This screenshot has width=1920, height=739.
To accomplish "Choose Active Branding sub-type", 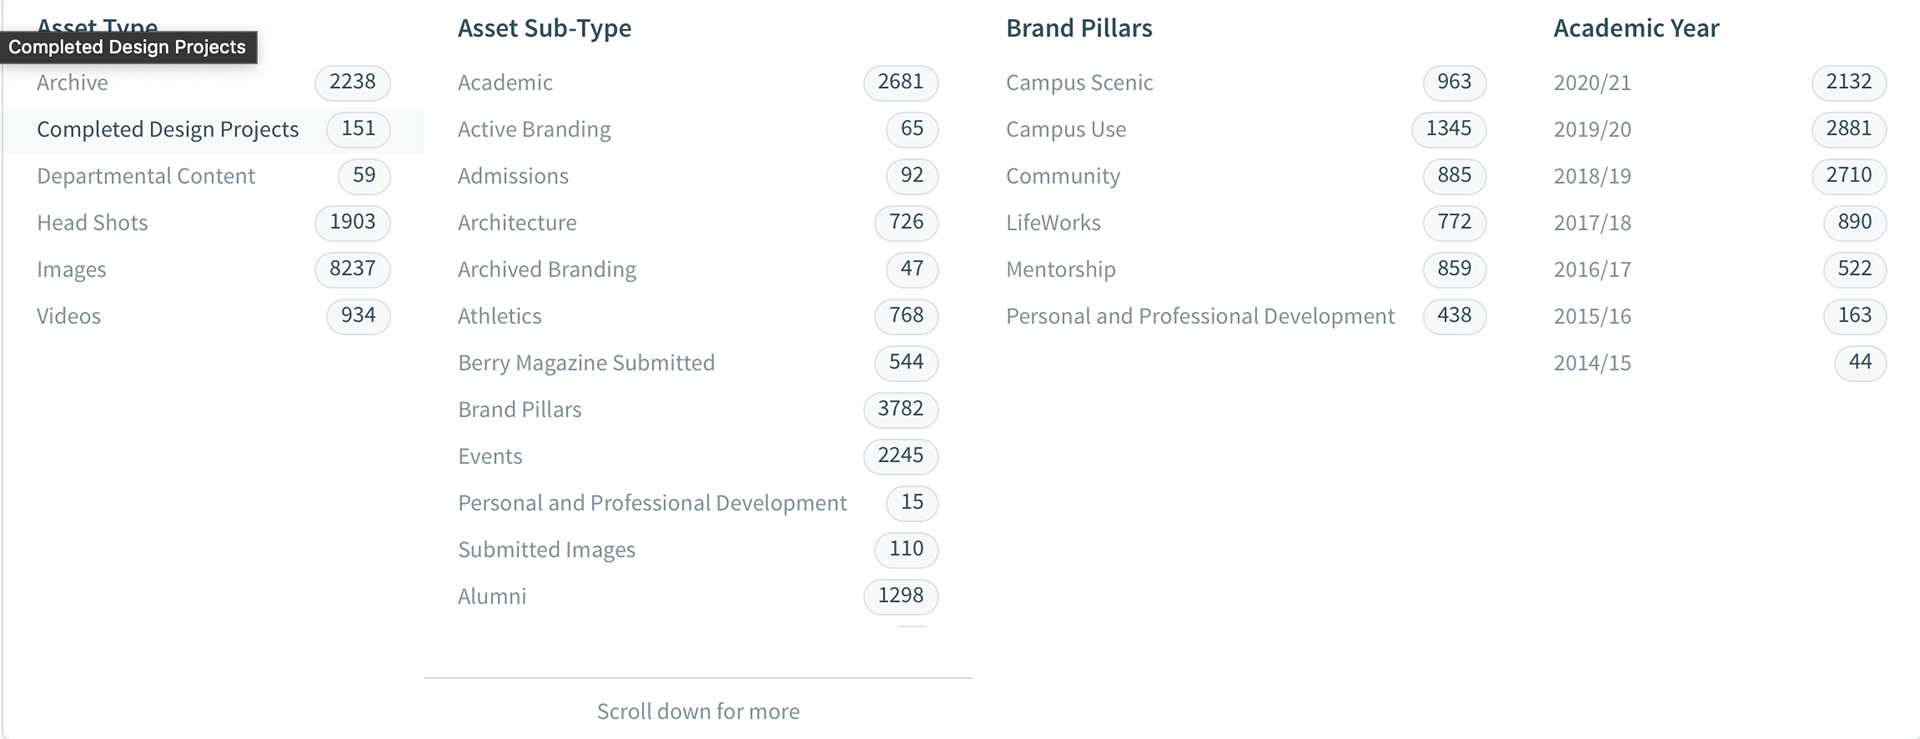I will tap(698, 129).
